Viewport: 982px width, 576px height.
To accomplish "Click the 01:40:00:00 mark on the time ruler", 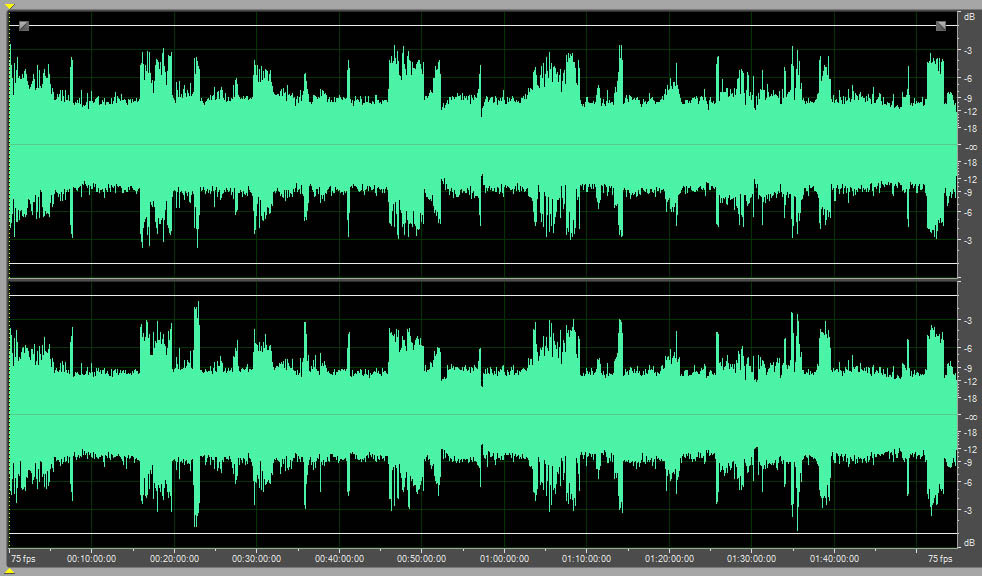I will tap(834, 558).
